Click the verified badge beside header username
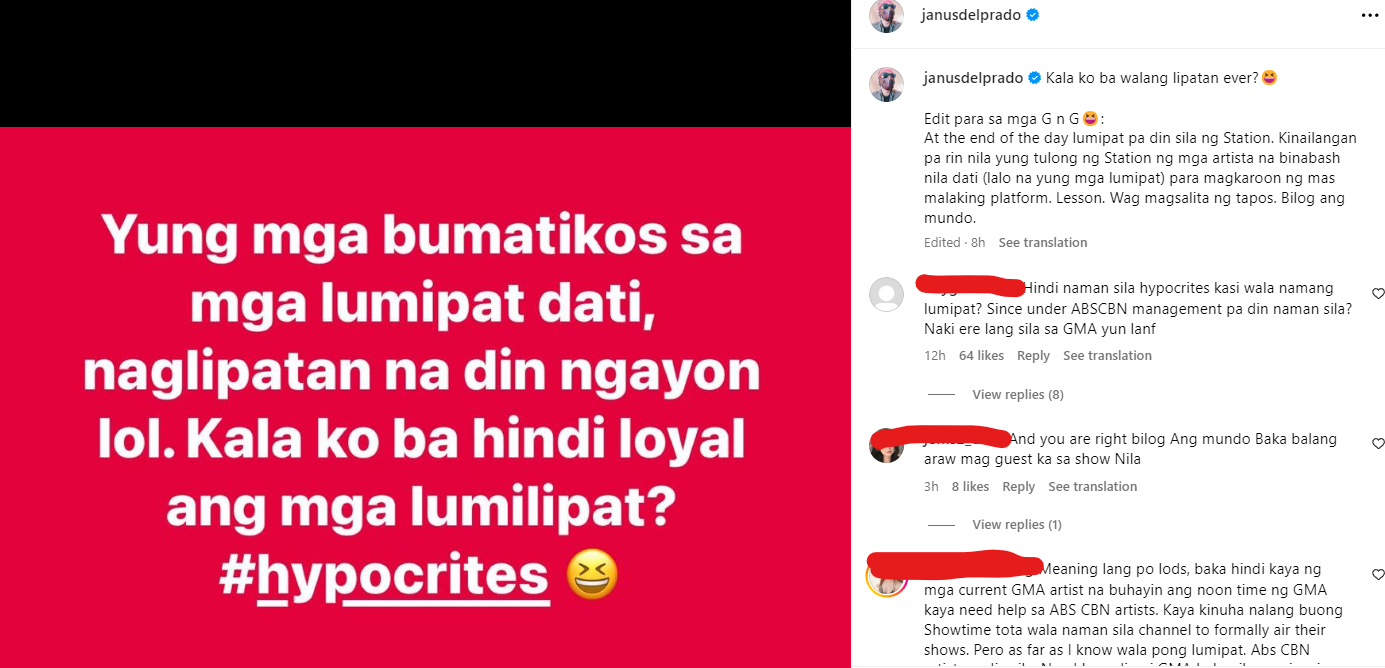Viewport: 1385px width, 668px height. 1032,15
